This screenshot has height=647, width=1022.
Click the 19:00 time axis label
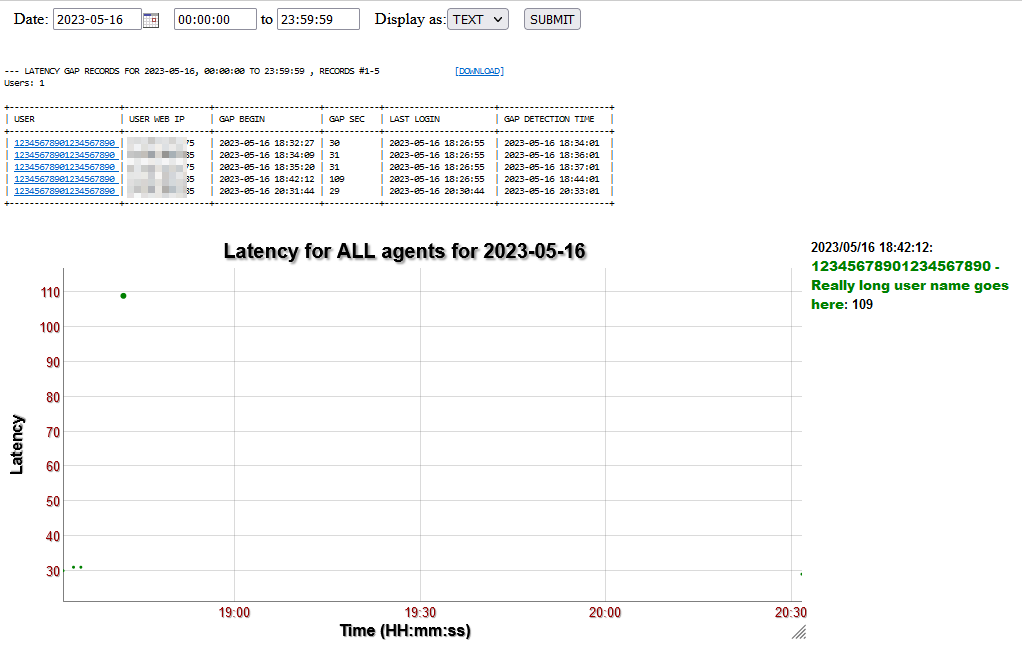tap(234, 612)
